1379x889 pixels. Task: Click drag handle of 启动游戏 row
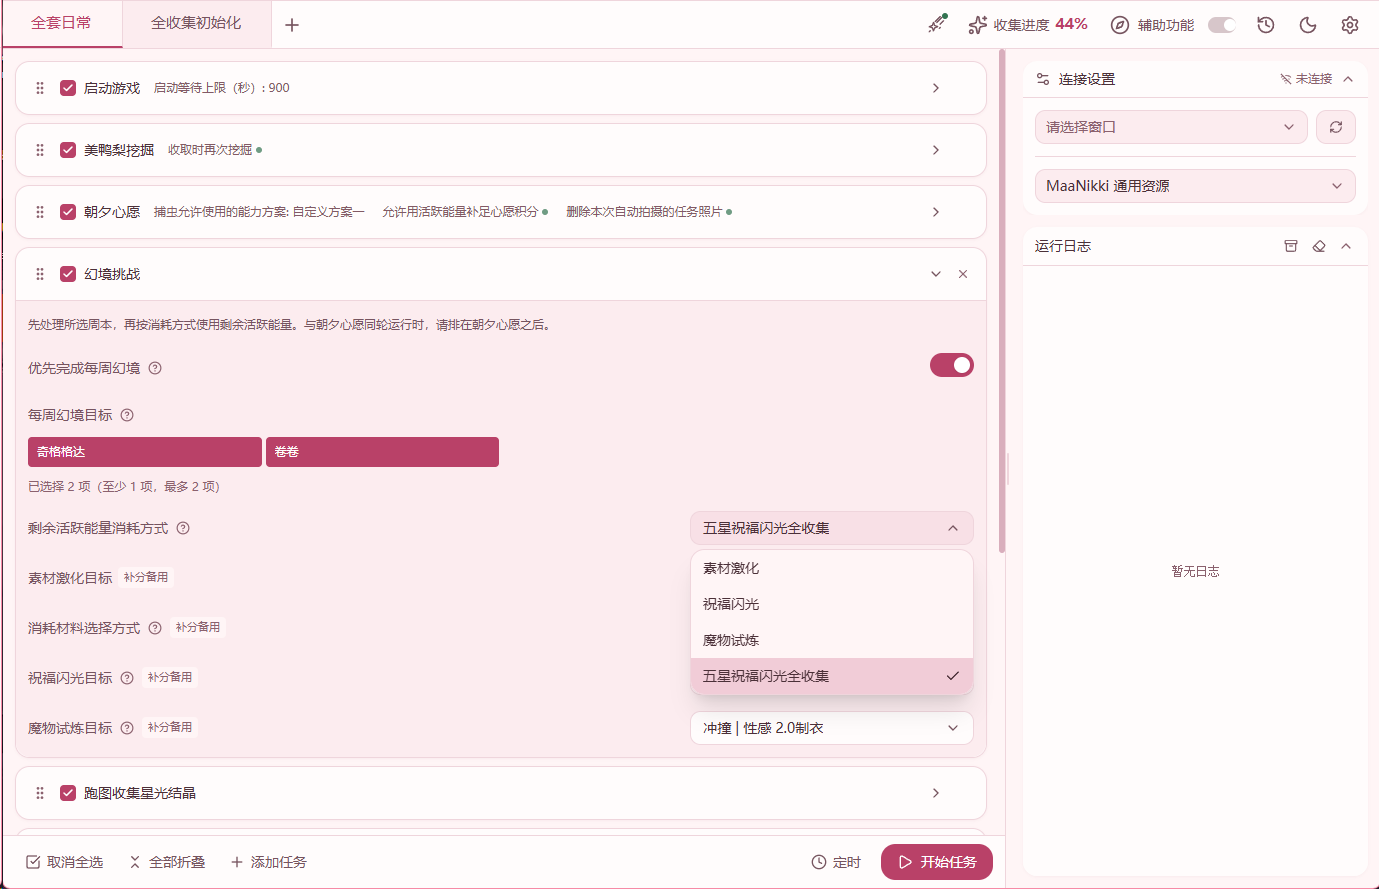pos(40,88)
